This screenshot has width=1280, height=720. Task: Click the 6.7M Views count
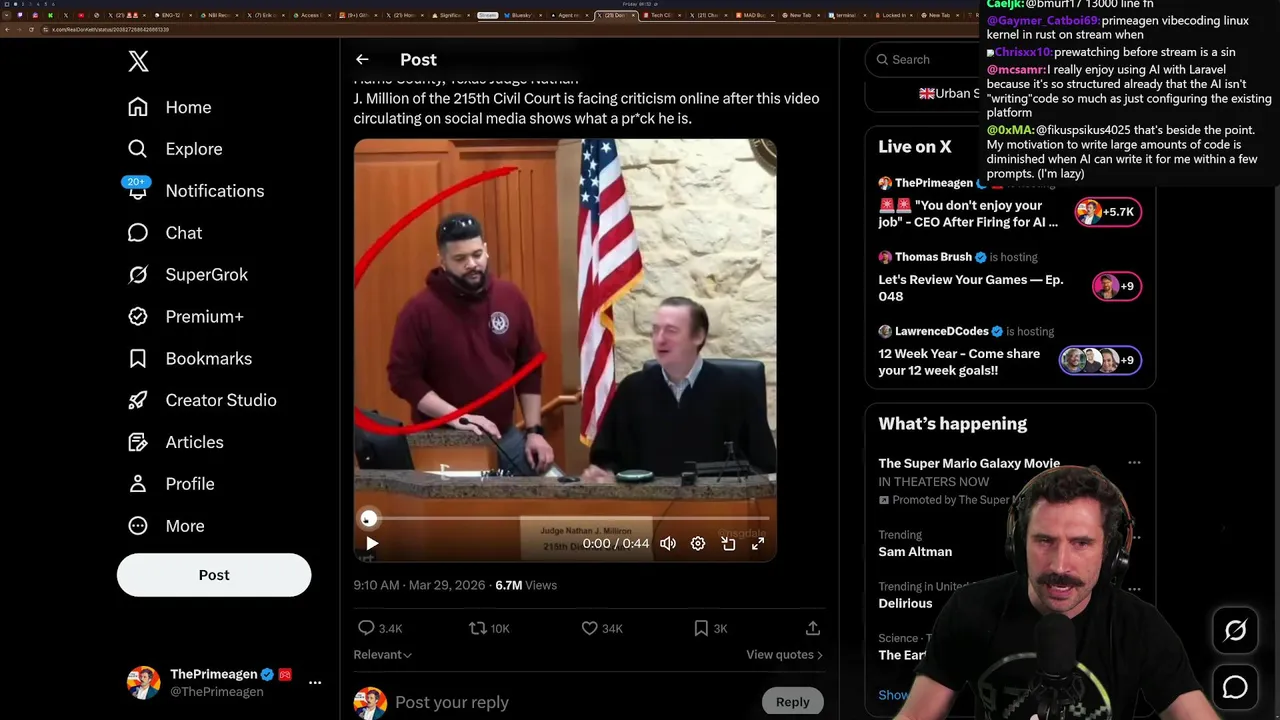click(x=526, y=585)
